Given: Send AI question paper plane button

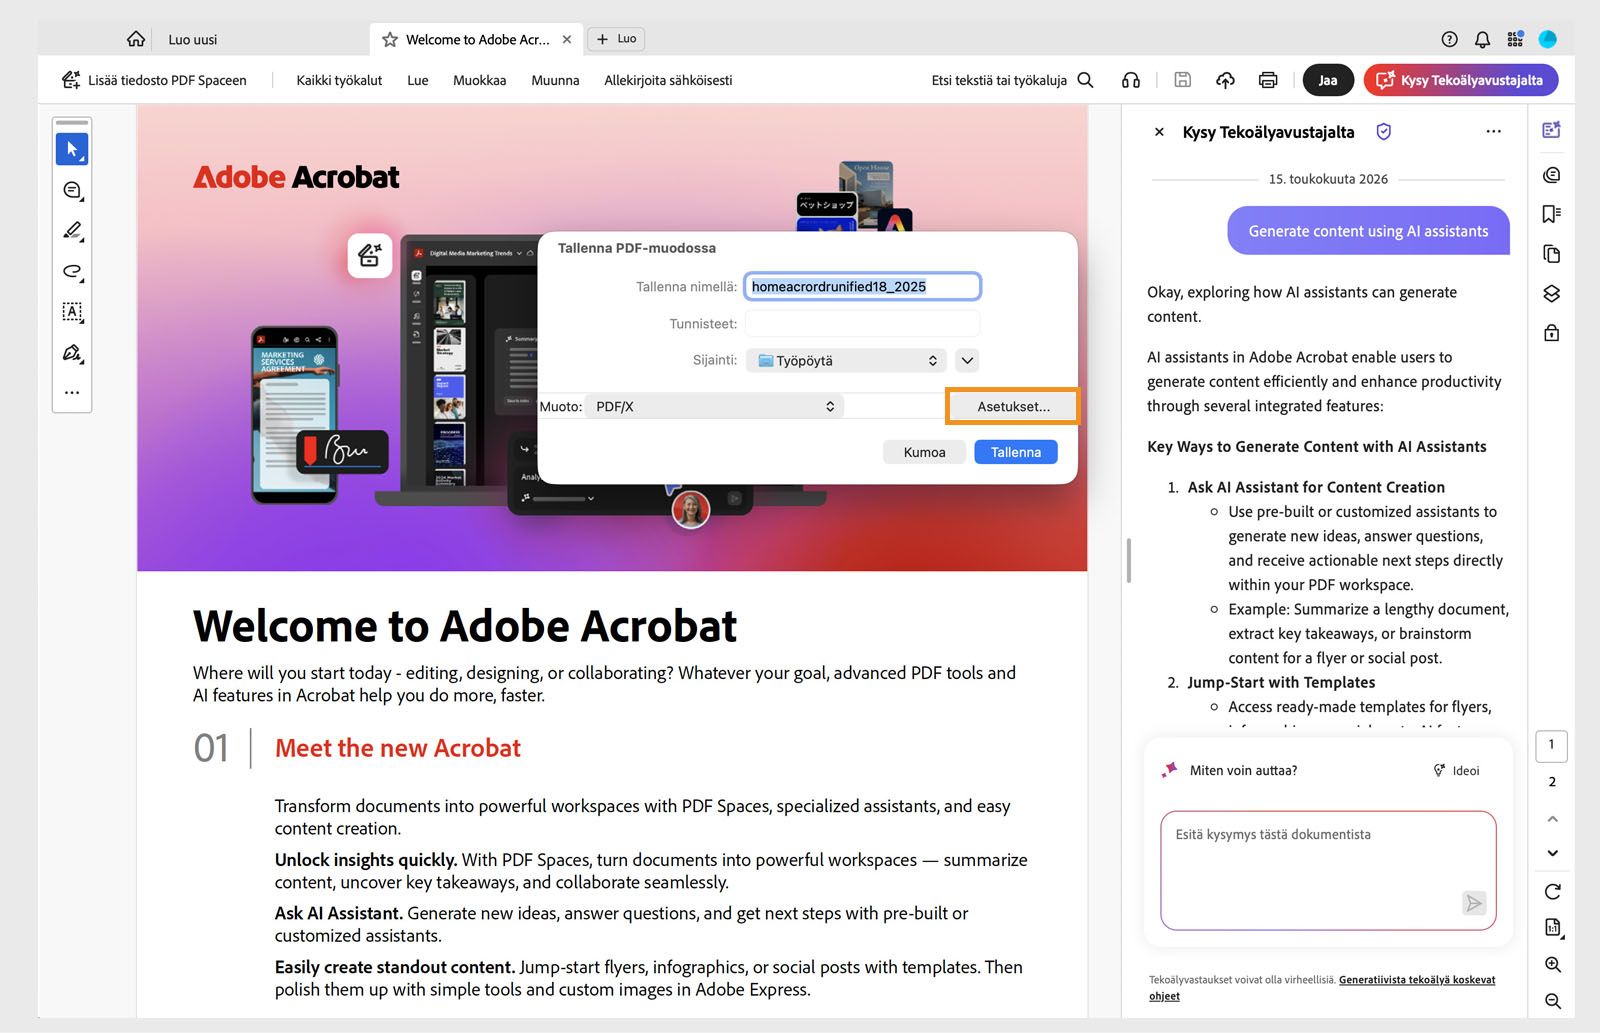Looking at the screenshot, I should 1473,903.
